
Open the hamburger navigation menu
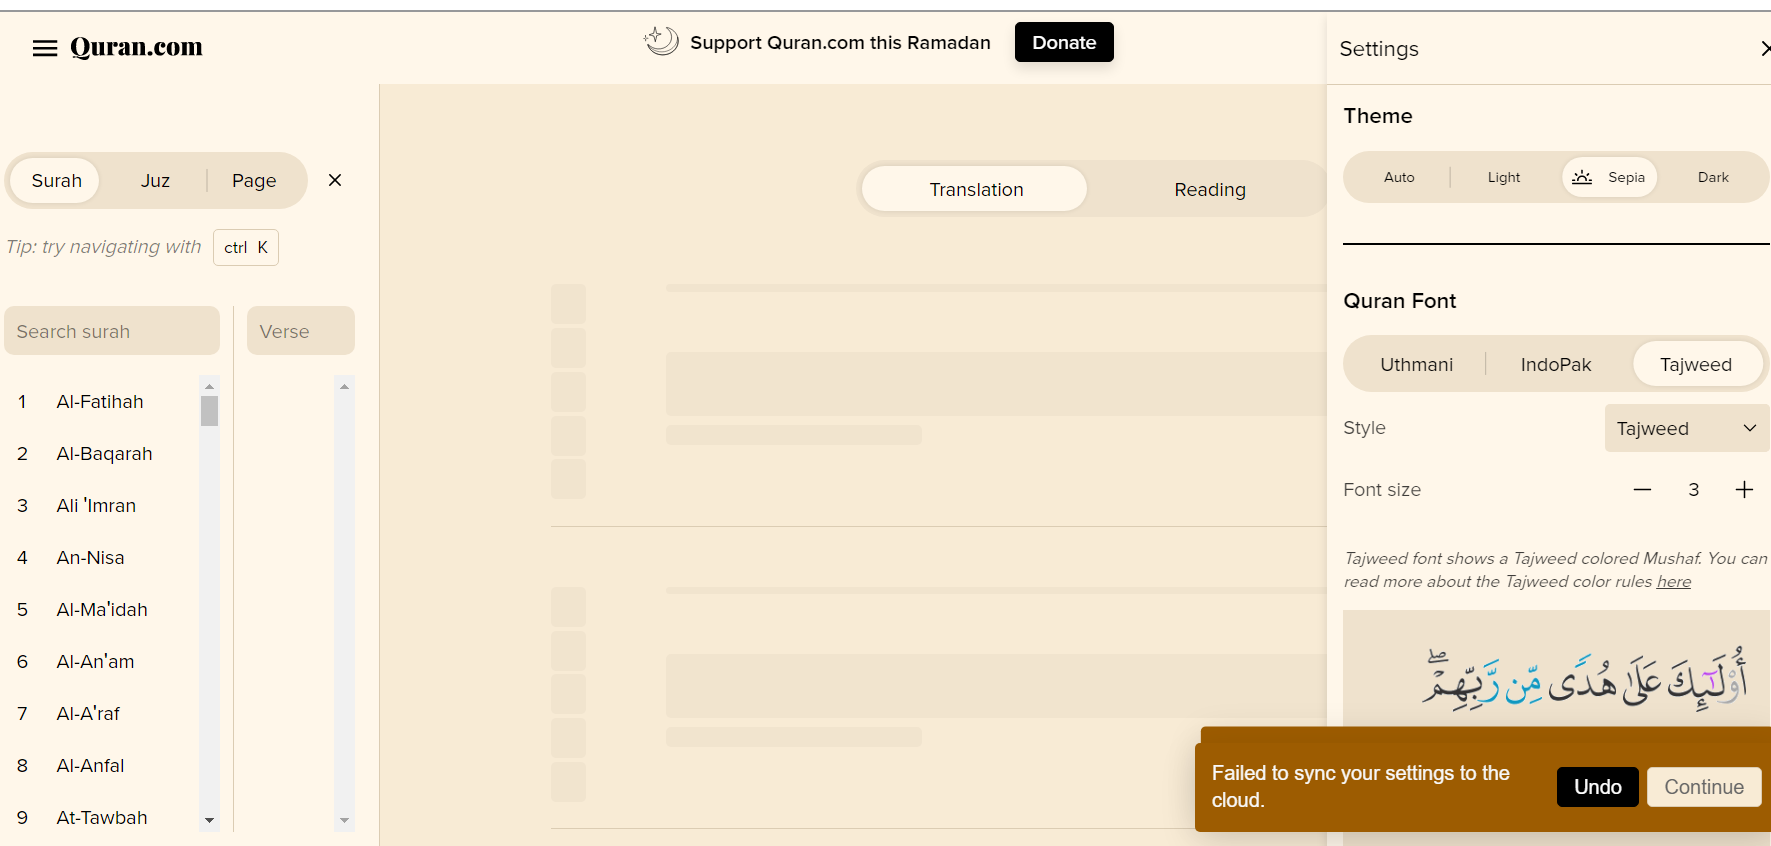pyautogui.click(x=45, y=48)
